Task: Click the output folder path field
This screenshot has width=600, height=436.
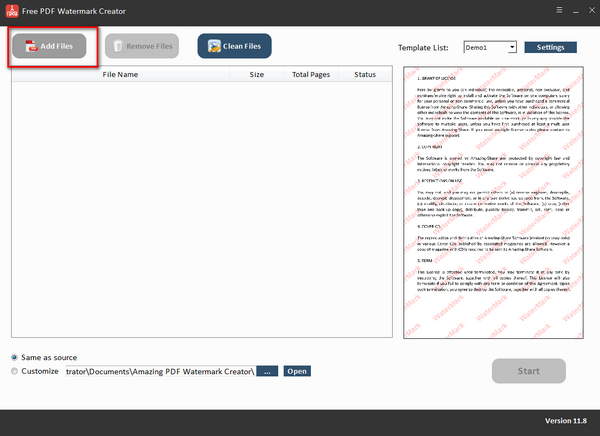Action: tap(160, 371)
